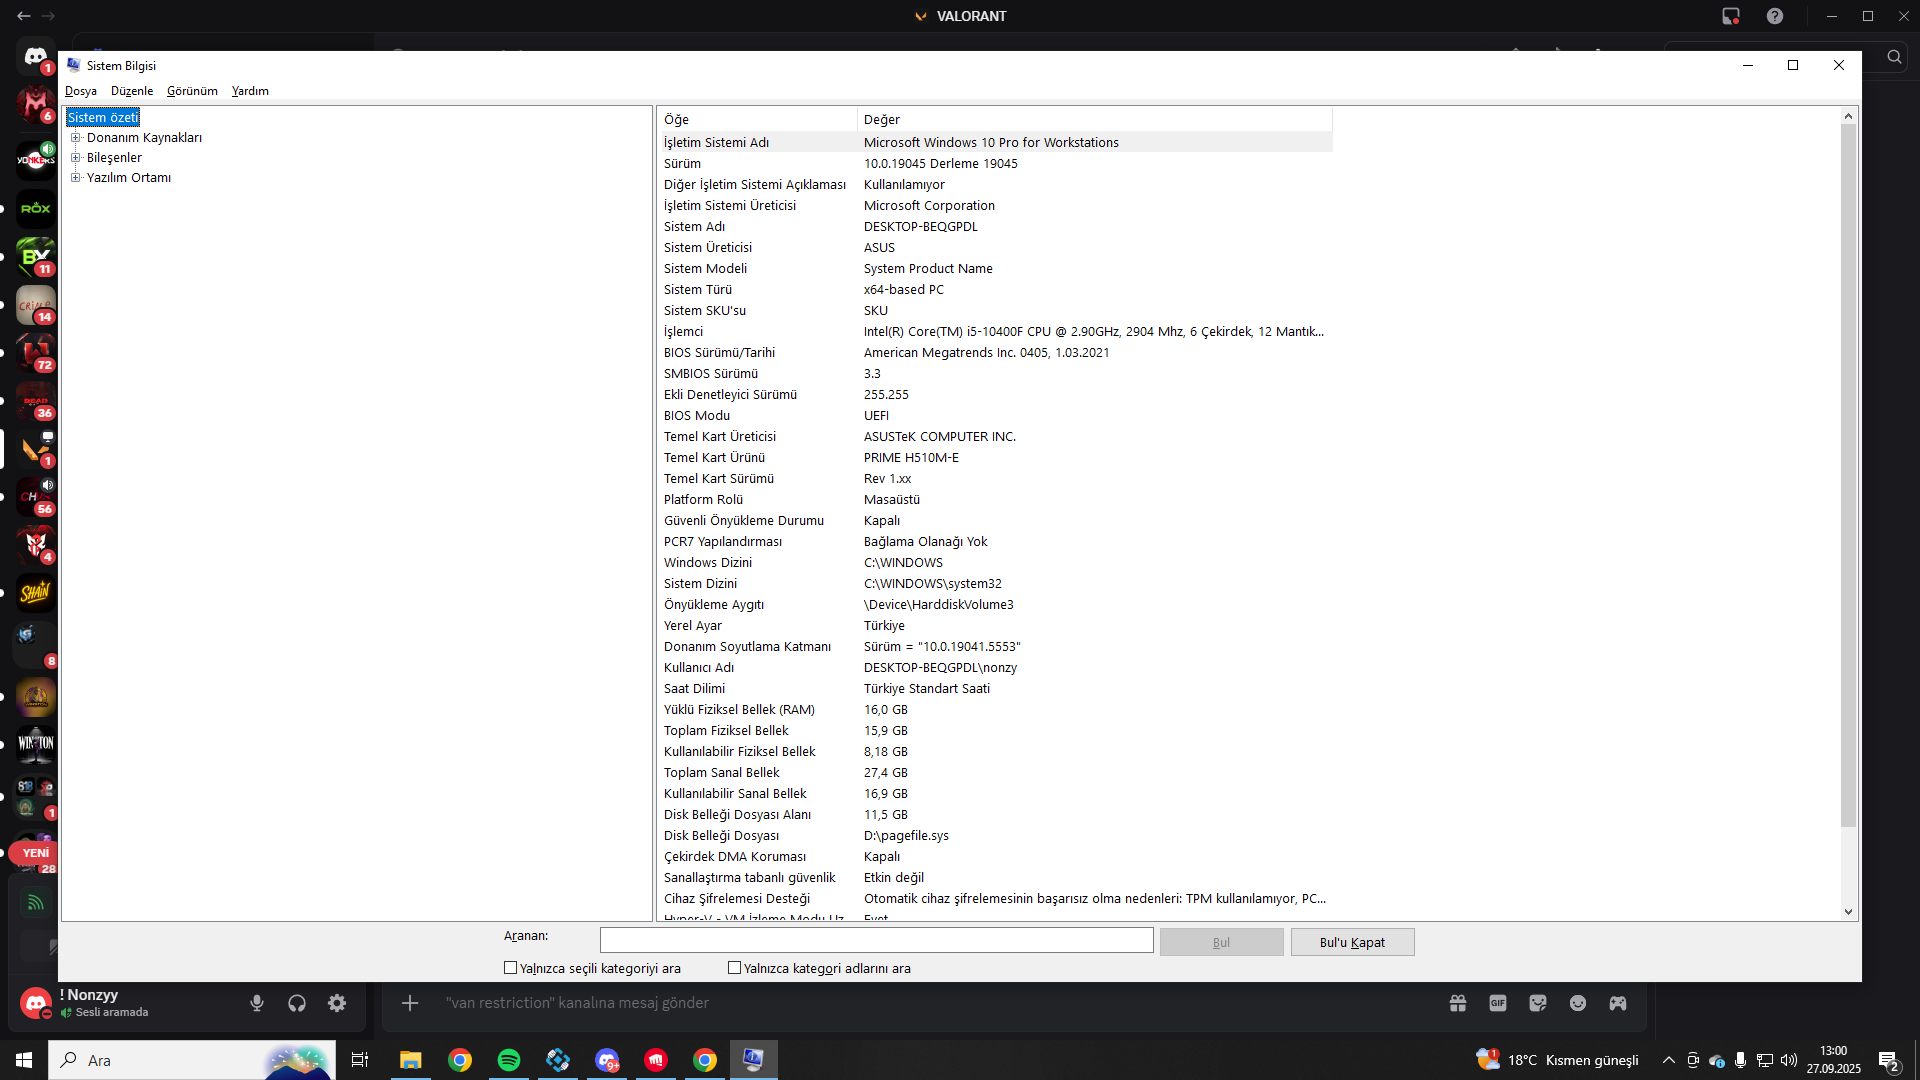The height and width of the screenshot is (1080, 1920).
Task: Open the Görünüm menu
Action: click(192, 91)
